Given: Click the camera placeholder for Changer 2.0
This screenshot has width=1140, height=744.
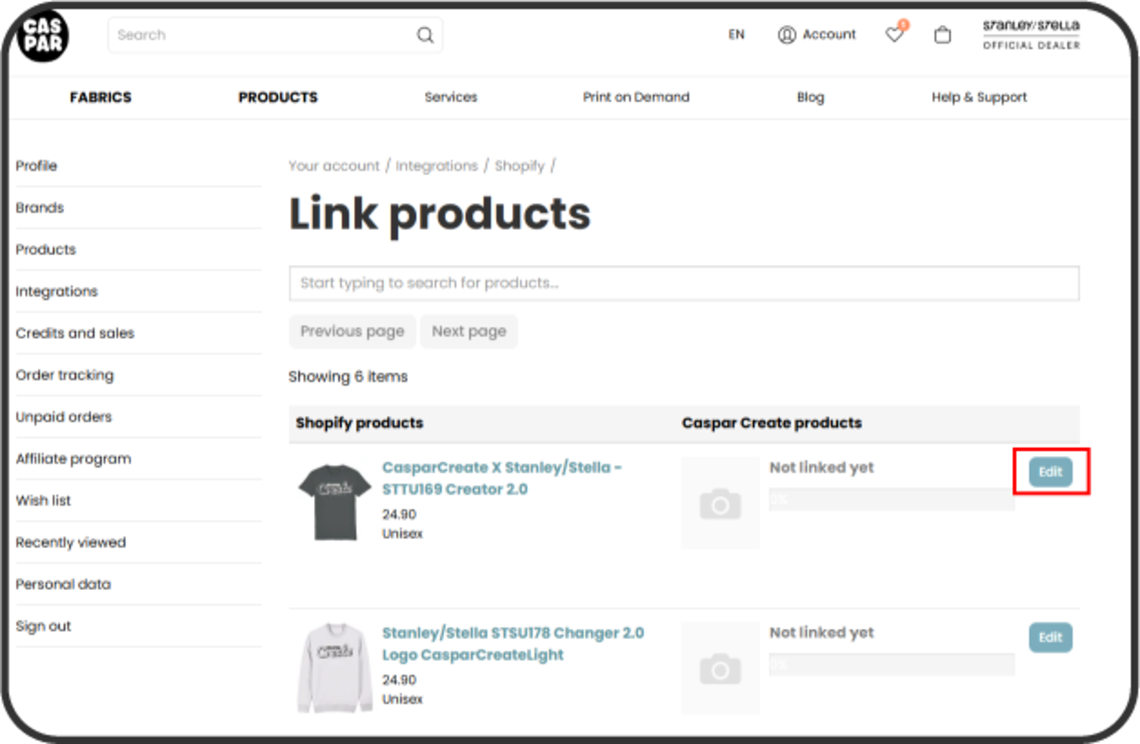Looking at the screenshot, I should pyautogui.click(x=719, y=667).
